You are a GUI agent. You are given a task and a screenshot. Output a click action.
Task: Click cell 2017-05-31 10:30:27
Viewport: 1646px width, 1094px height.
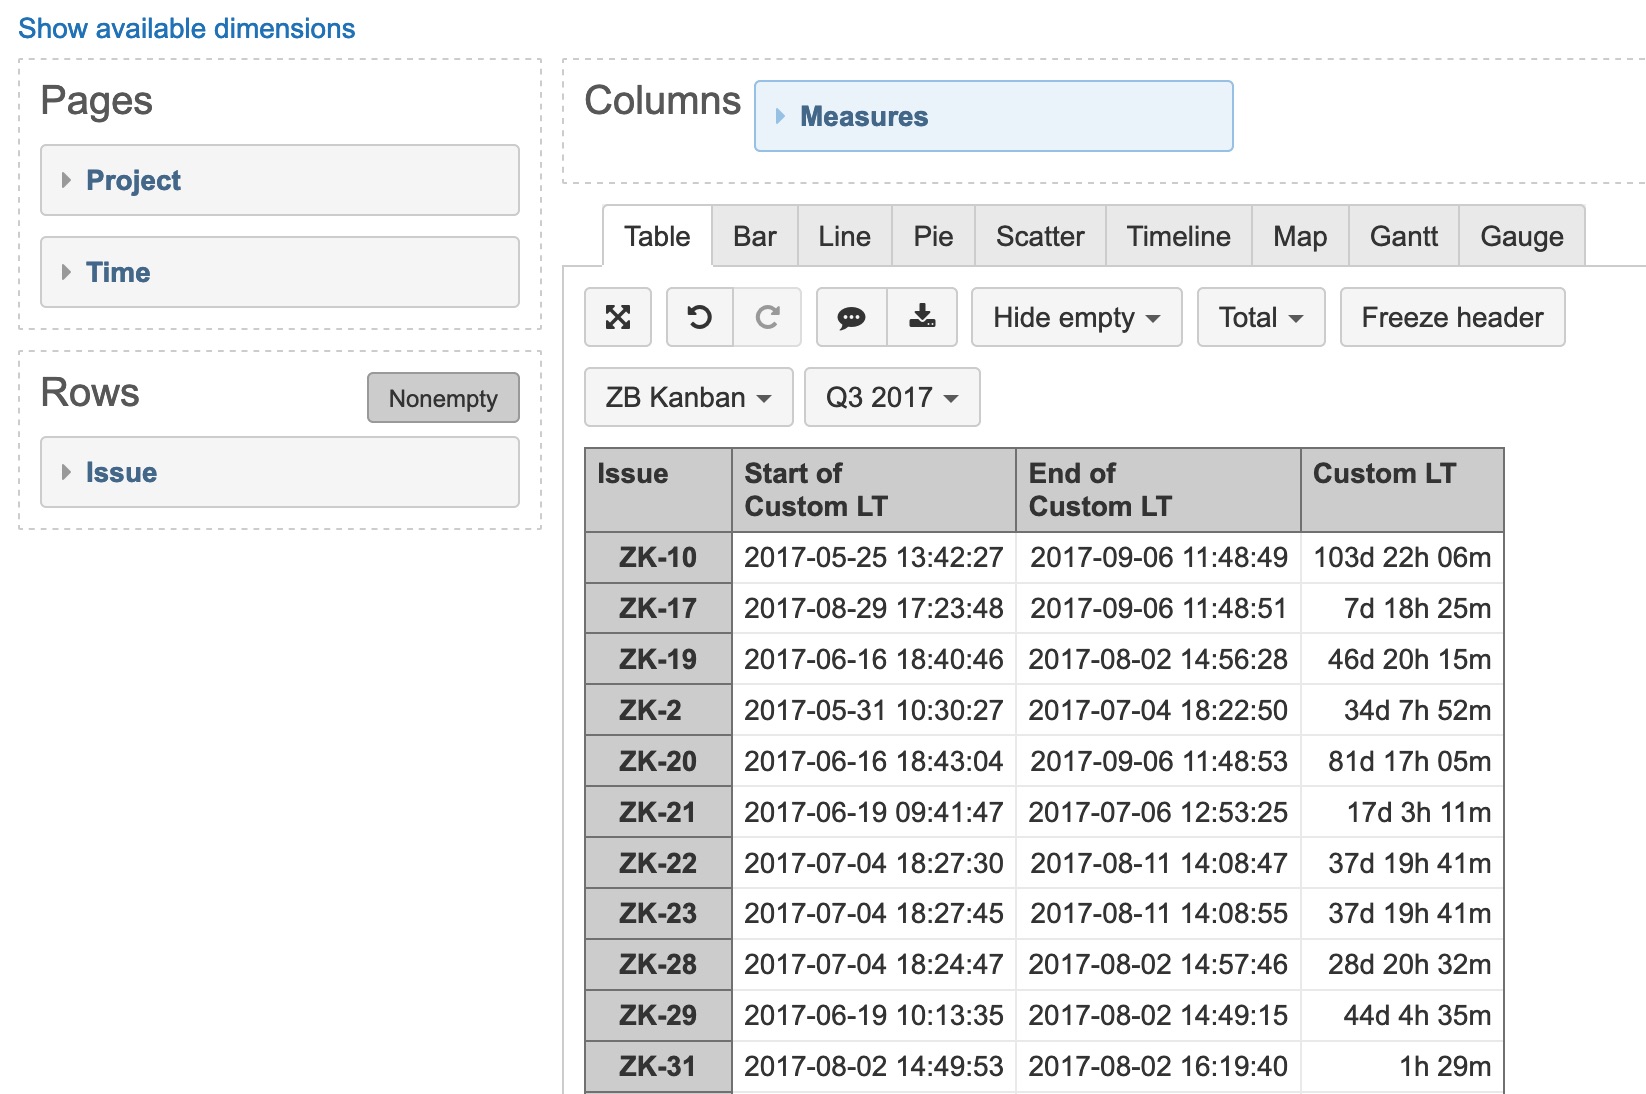[x=874, y=710]
